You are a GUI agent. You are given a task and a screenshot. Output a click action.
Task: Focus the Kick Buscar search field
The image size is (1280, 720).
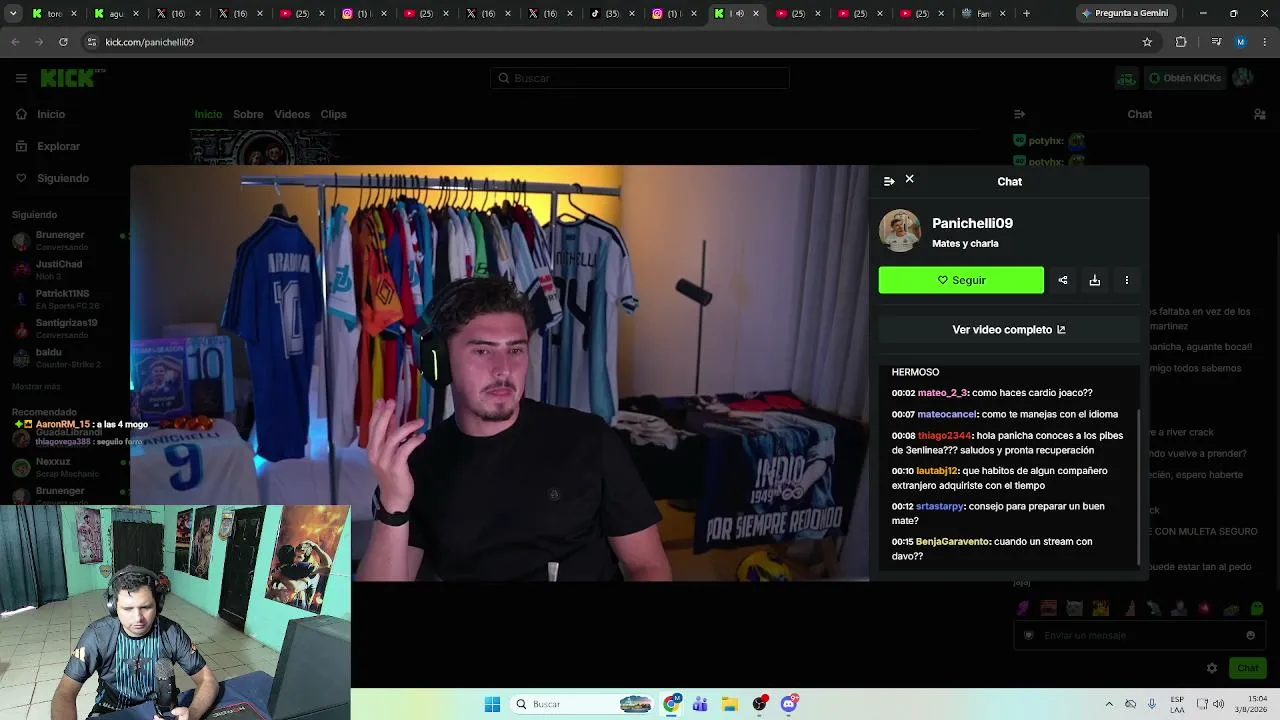click(x=640, y=78)
